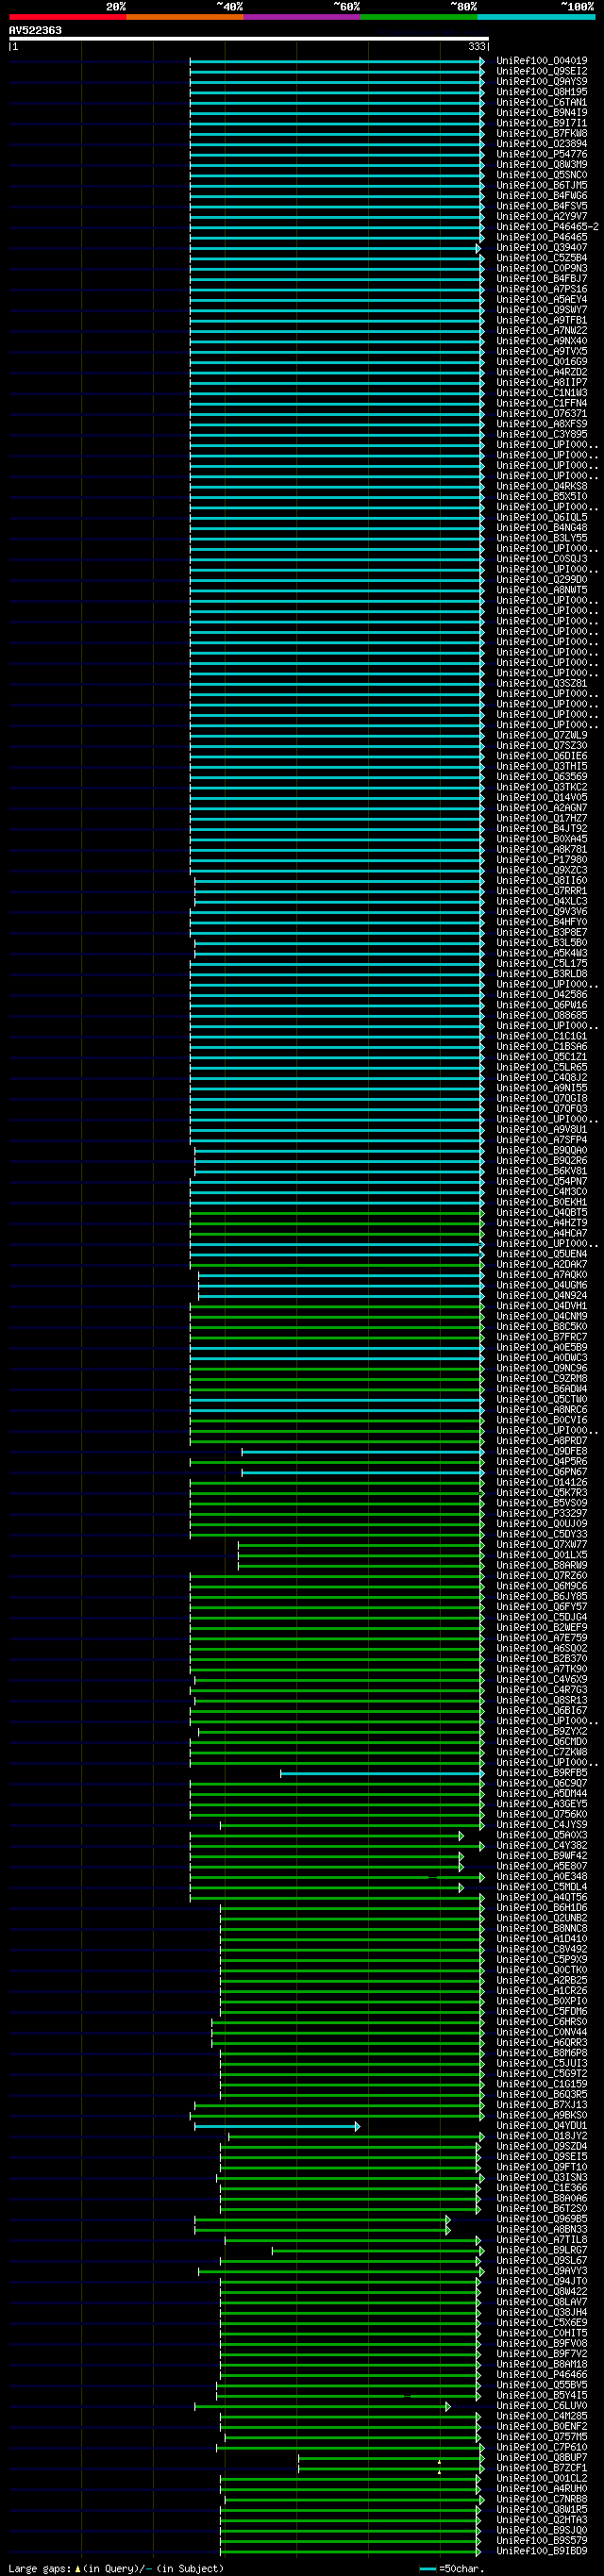Click the white query length bar
Image resolution: width=604 pixels, height=2576 pixels.
[249, 39]
